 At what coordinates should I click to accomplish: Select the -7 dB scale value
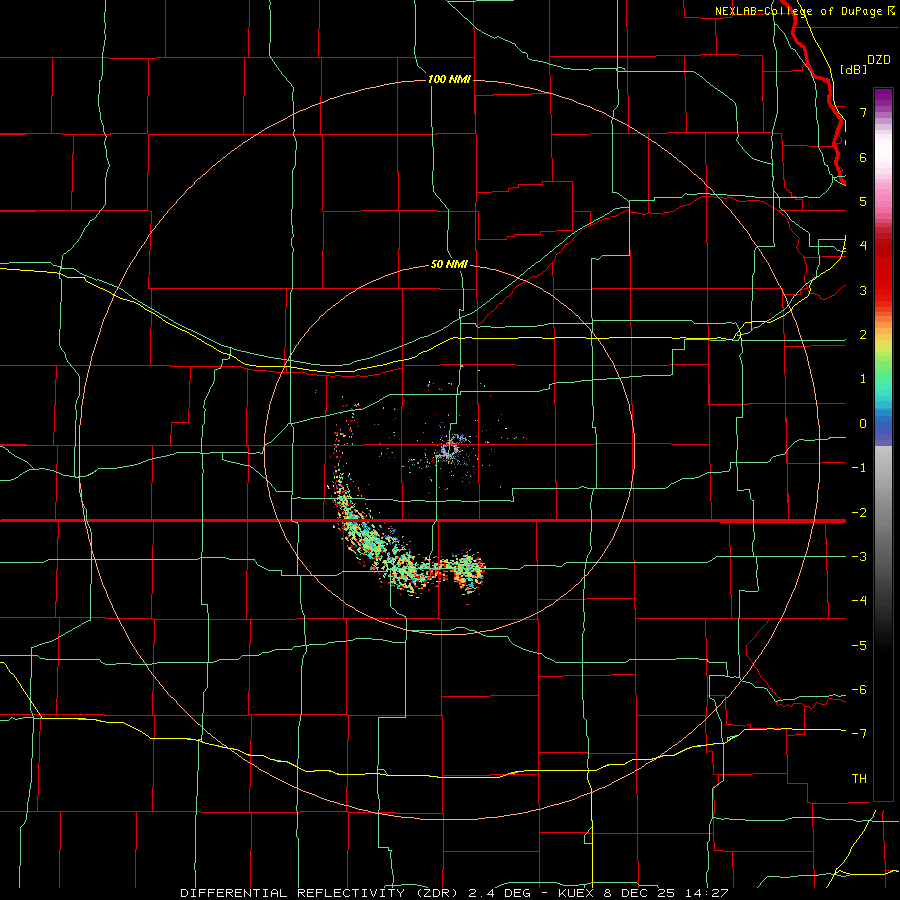[859, 733]
